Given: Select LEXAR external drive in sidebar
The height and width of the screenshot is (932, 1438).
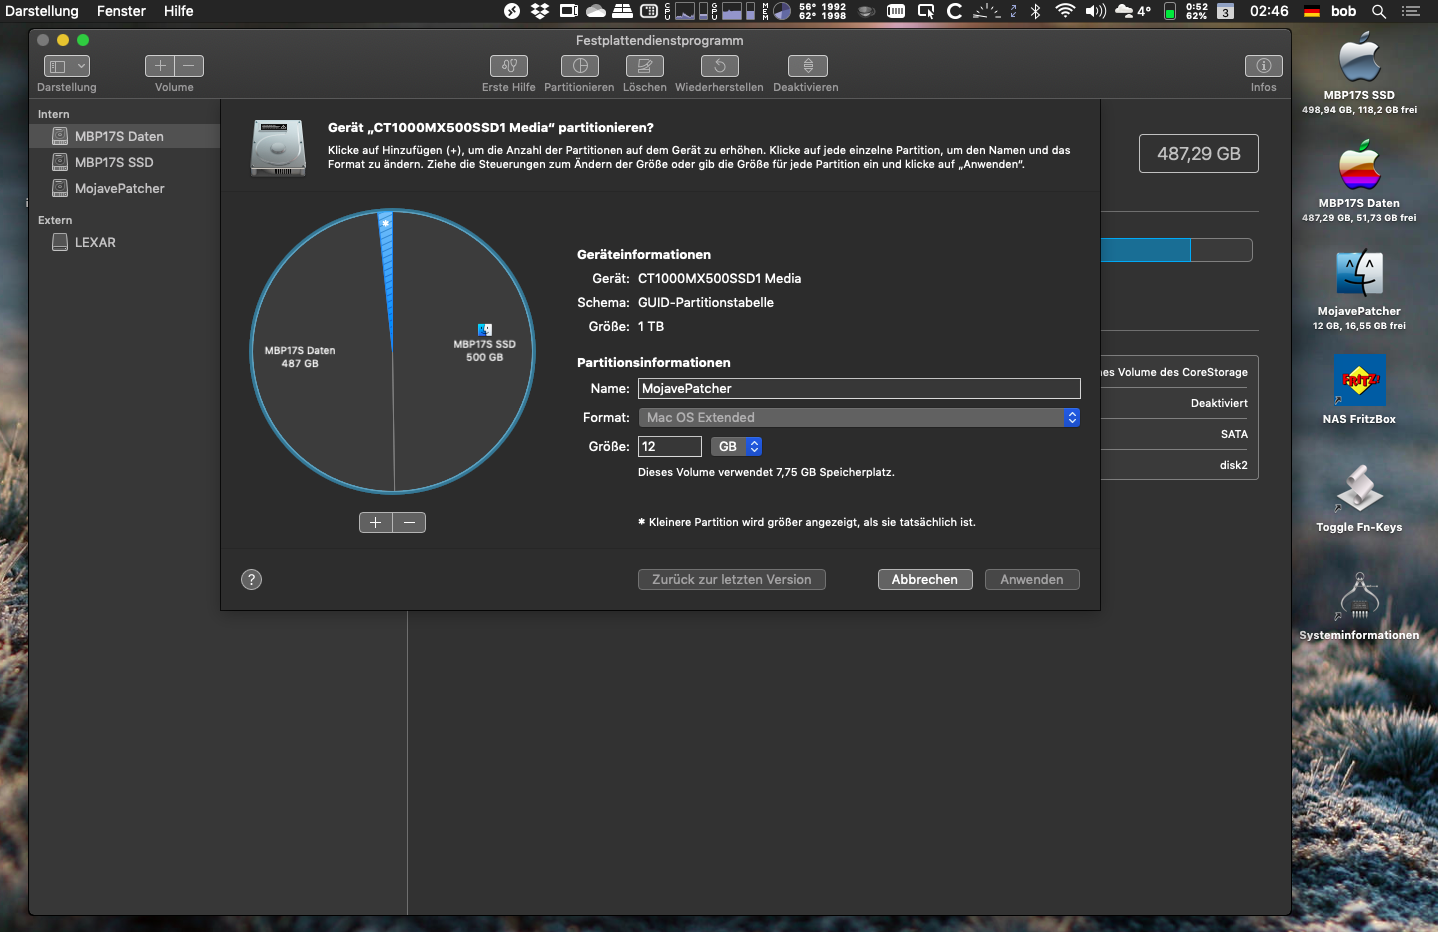Looking at the screenshot, I should [x=95, y=243].
